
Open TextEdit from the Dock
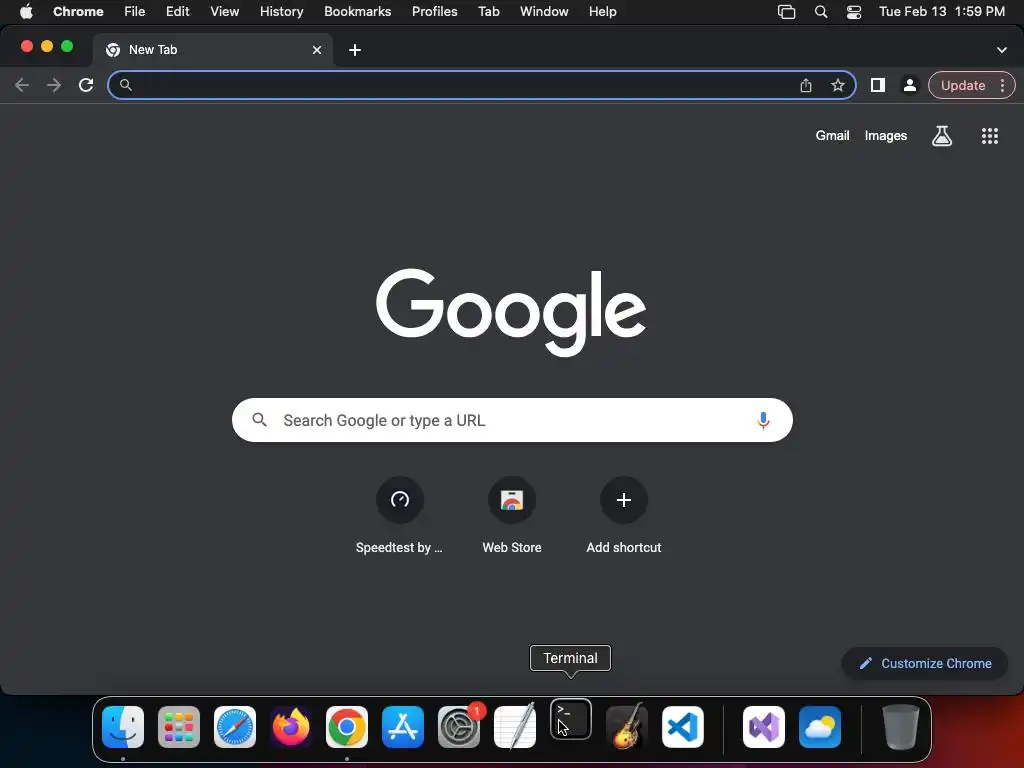point(515,727)
